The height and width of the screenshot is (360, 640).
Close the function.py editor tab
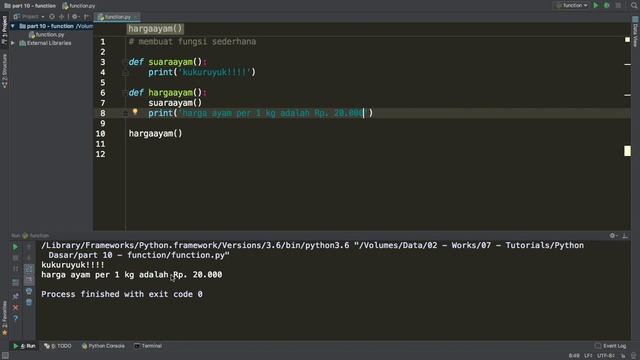(x=136, y=17)
